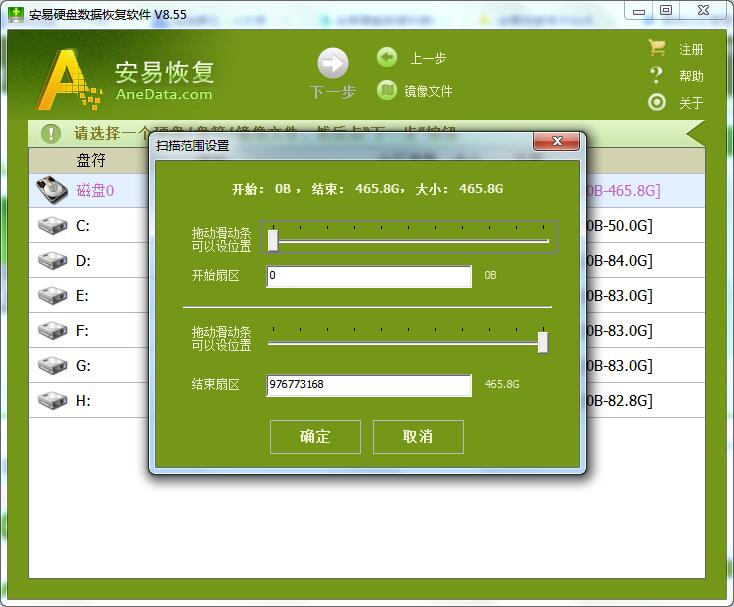This screenshot has height=607, width=734.
Task: Click the 0B-83.0G range in the G: row
Action: pos(619,366)
